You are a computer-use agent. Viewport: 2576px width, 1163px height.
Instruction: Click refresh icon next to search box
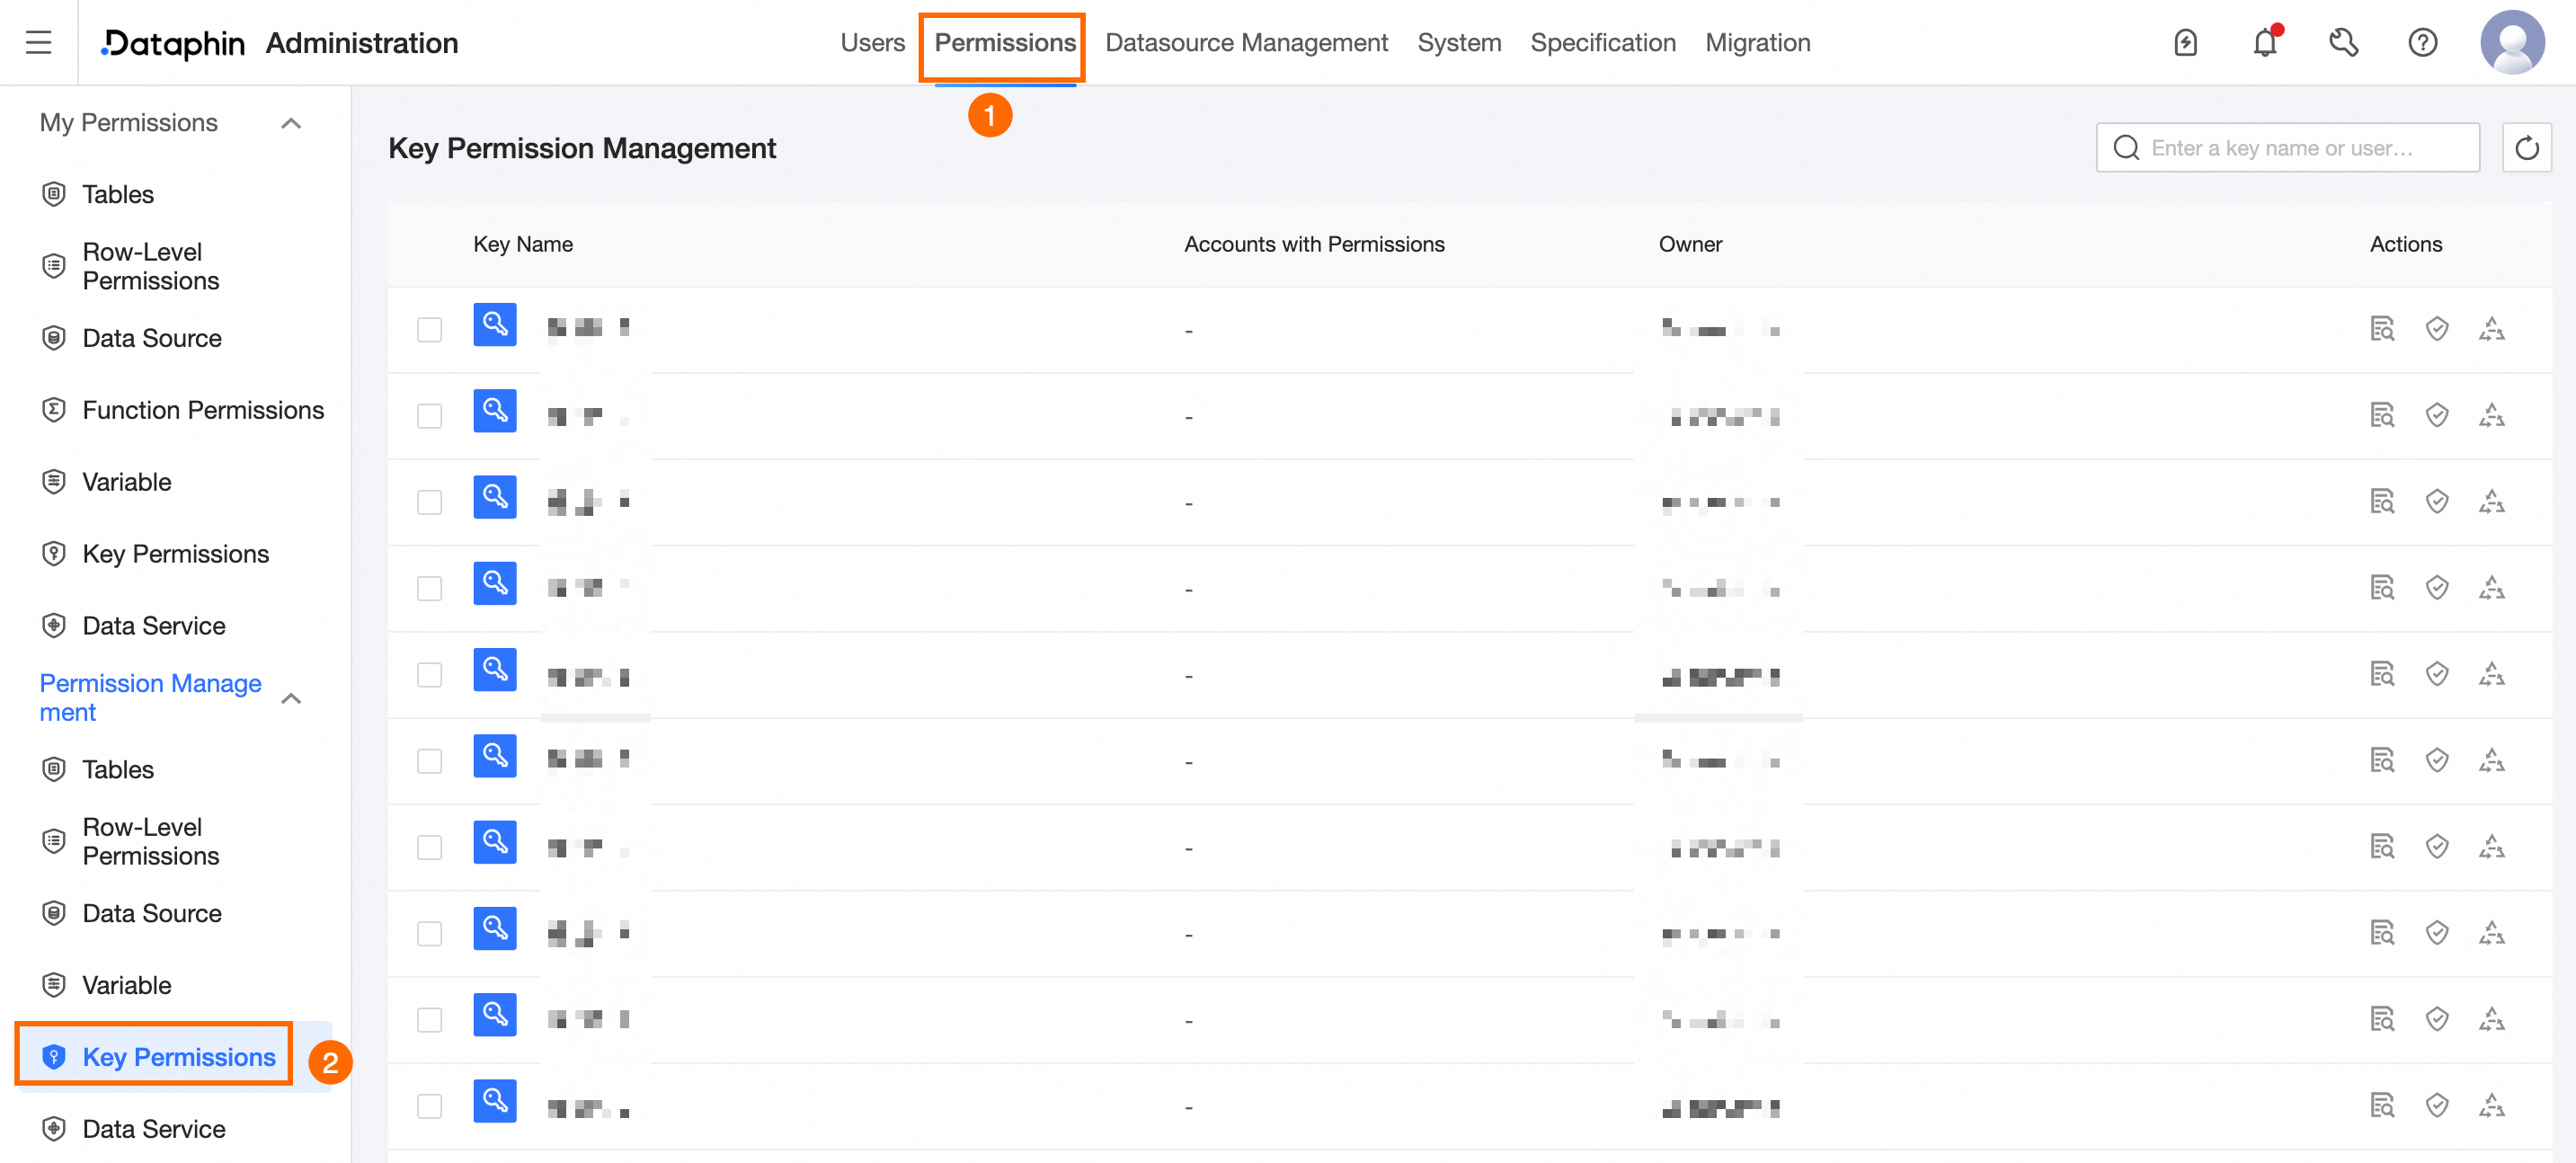pos(2526,148)
